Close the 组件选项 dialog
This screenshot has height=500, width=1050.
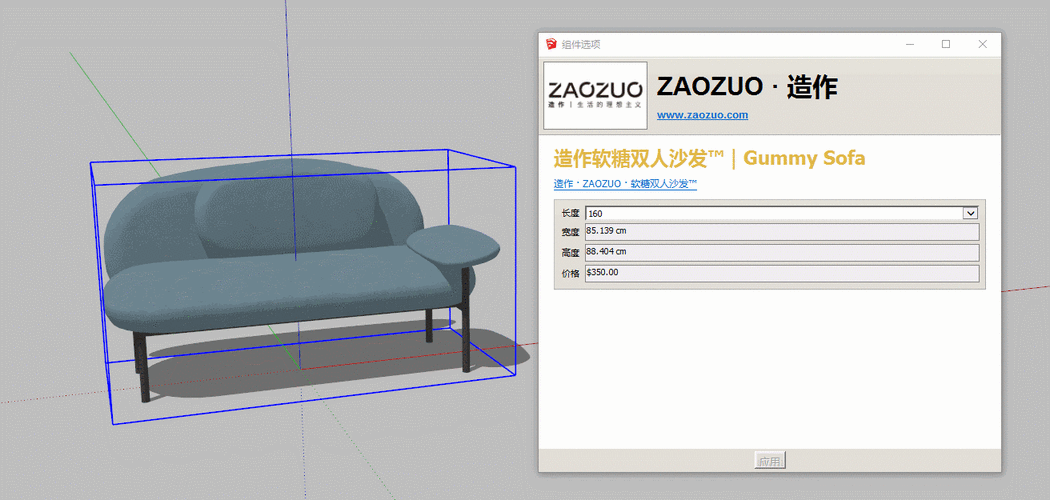click(982, 44)
